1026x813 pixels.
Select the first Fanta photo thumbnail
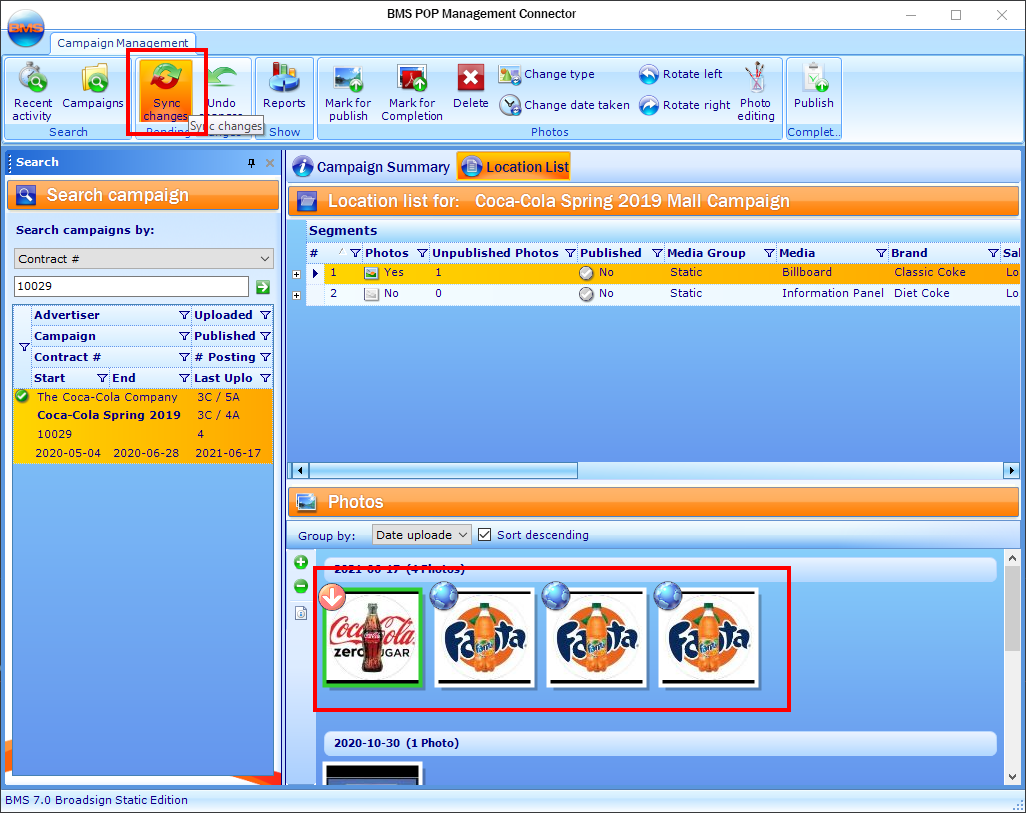coord(484,638)
